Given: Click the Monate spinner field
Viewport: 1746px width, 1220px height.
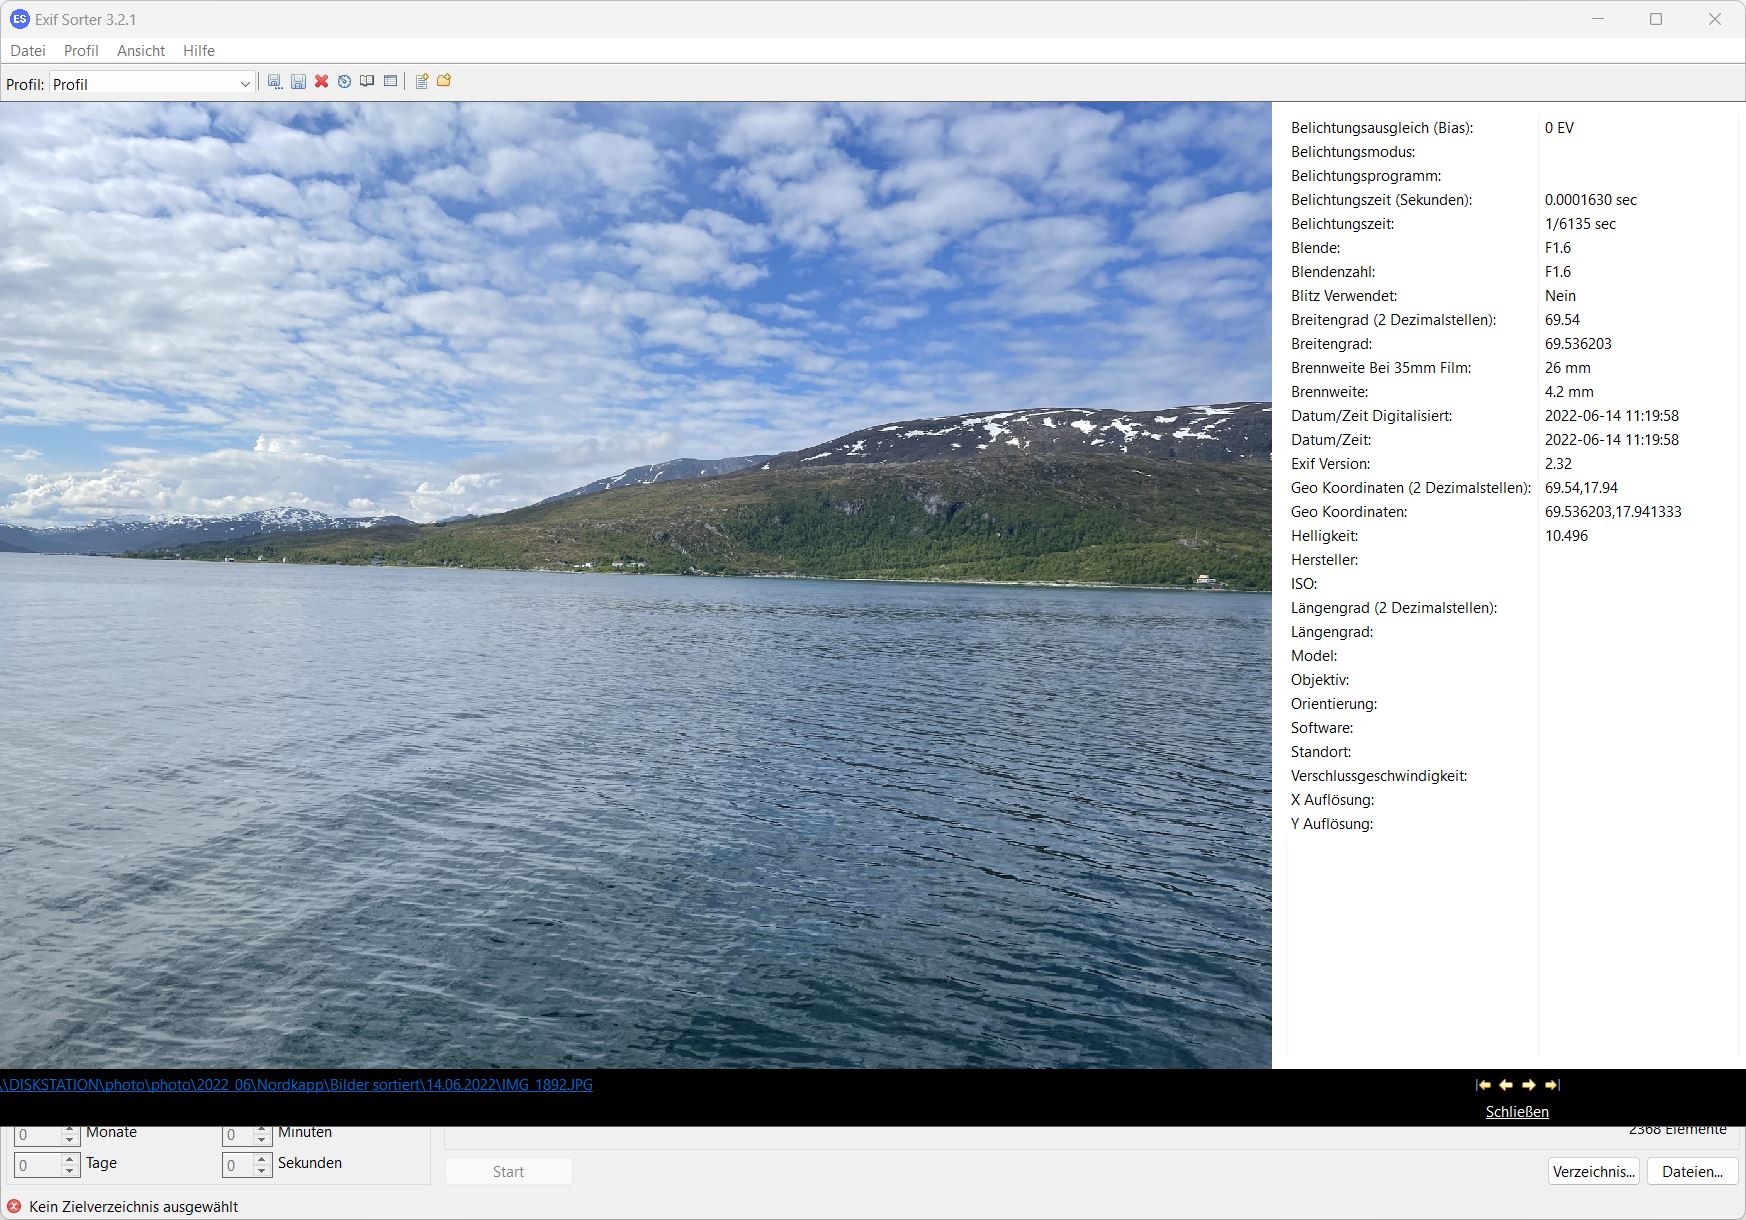Looking at the screenshot, I should (x=46, y=1135).
